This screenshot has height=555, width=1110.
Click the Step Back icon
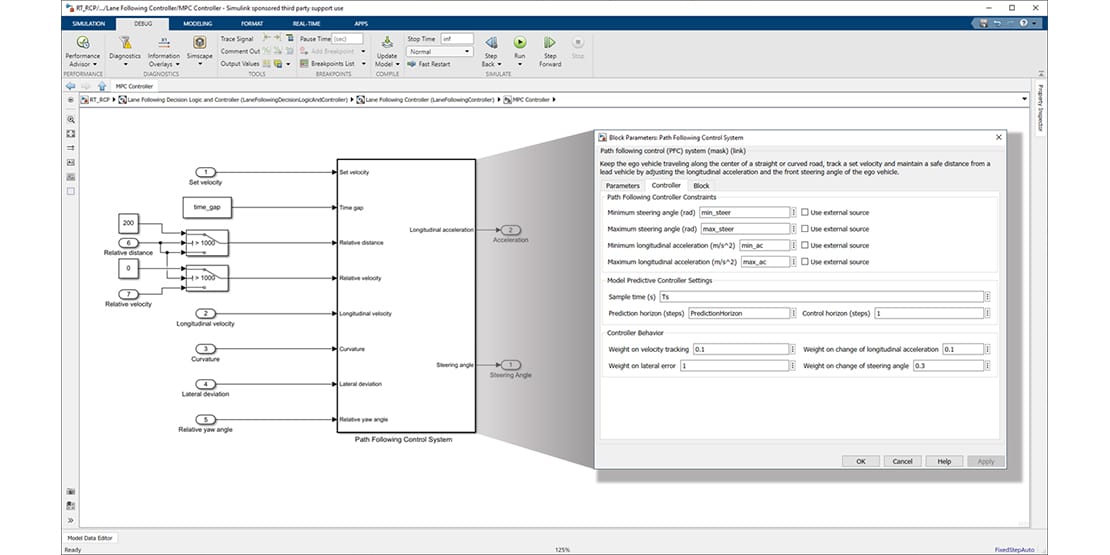click(x=491, y=44)
